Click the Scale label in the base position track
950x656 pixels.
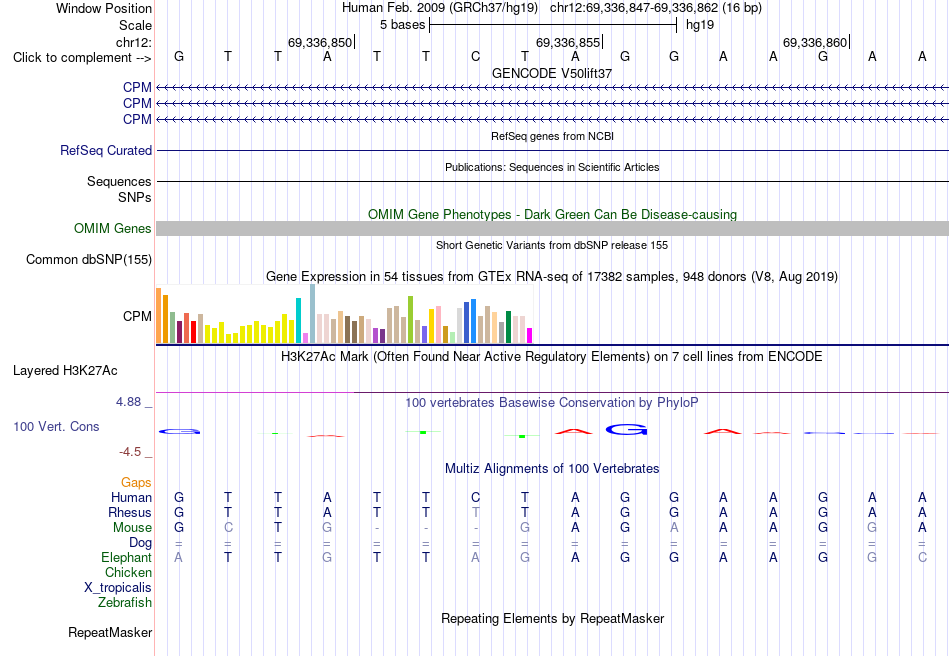[135, 25]
